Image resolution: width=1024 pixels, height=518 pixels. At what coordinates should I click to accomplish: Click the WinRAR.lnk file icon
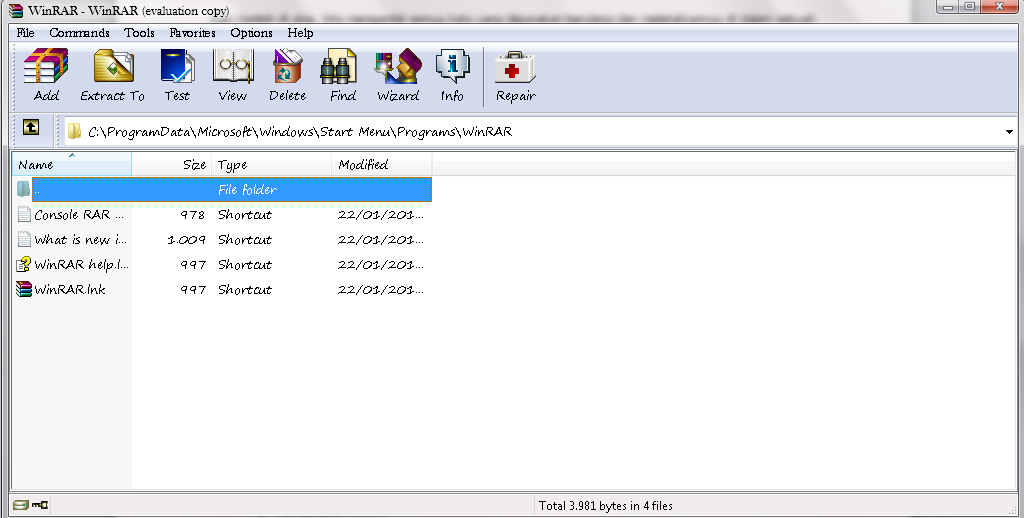click(x=24, y=289)
